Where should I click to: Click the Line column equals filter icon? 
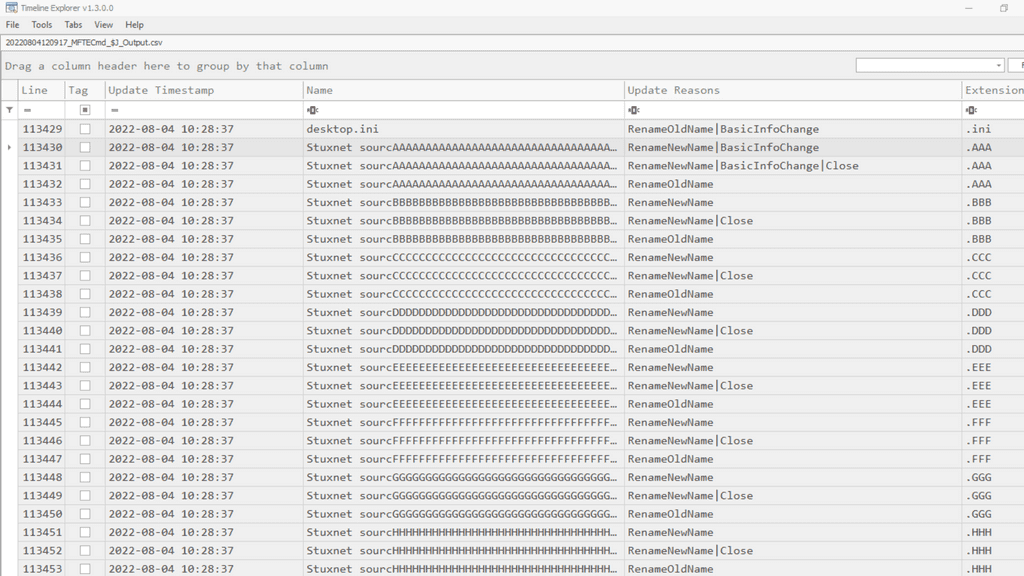28,110
